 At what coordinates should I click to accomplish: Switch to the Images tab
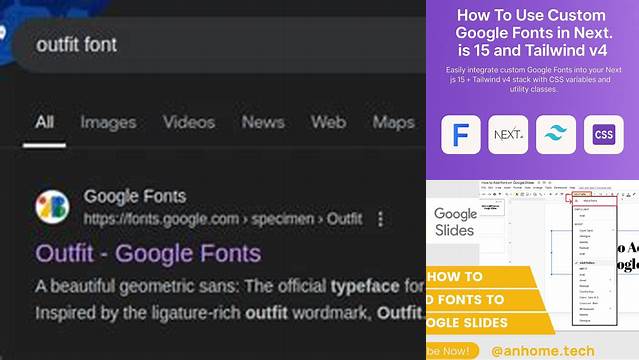tap(108, 122)
